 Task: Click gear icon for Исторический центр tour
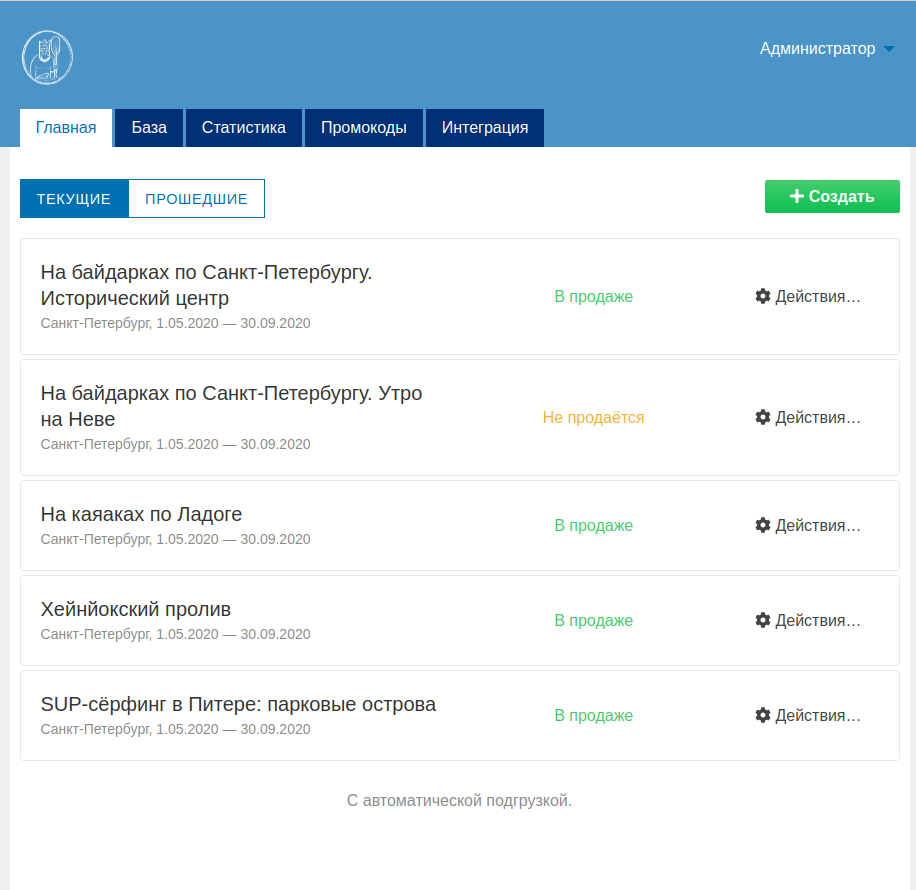click(763, 296)
